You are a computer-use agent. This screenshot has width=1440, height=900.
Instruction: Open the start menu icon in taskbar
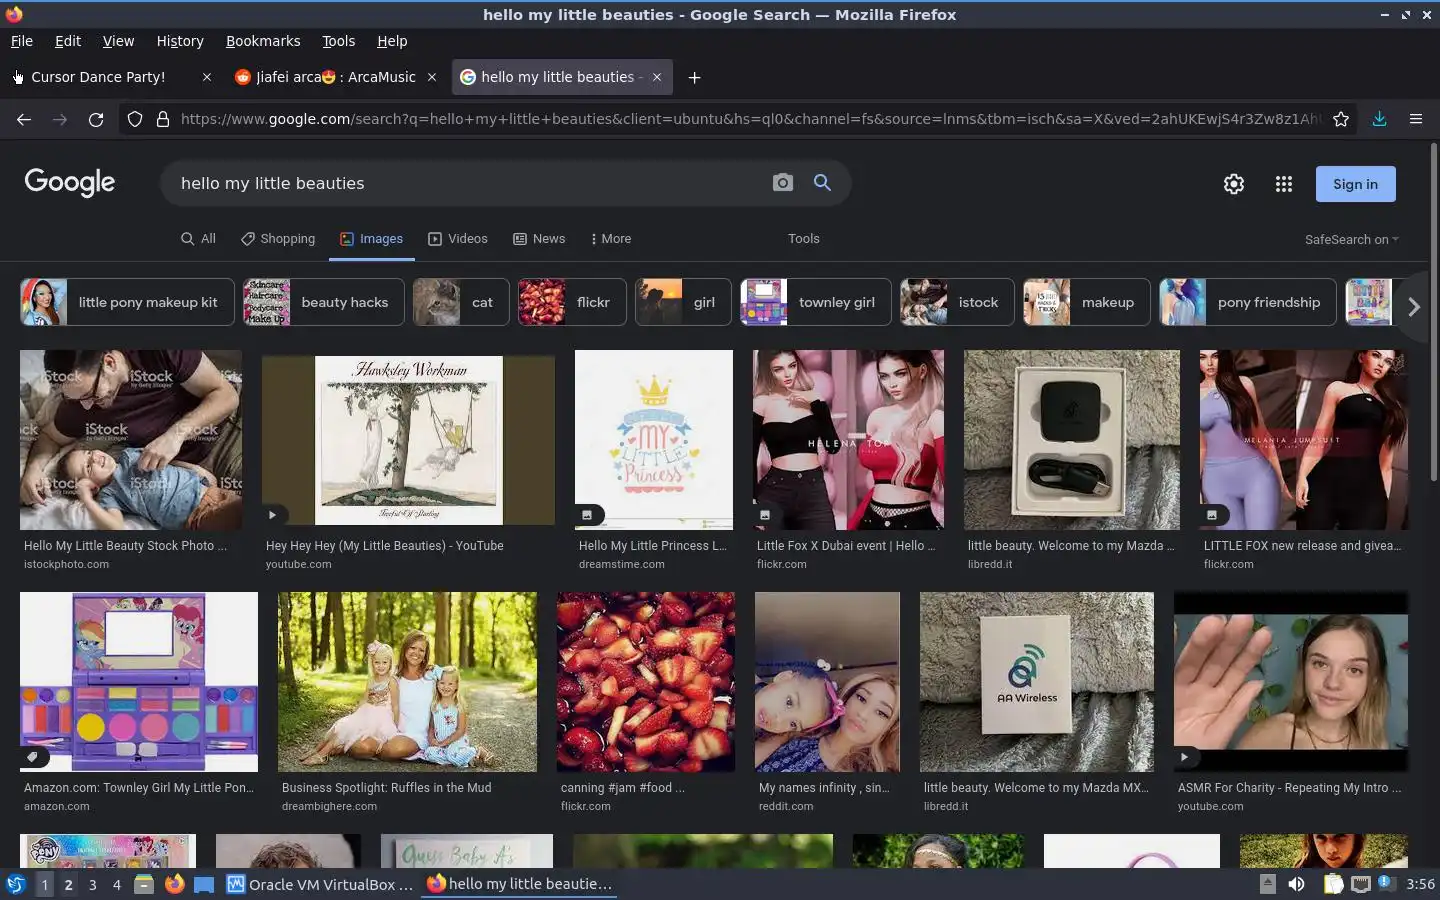click(x=15, y=884)
